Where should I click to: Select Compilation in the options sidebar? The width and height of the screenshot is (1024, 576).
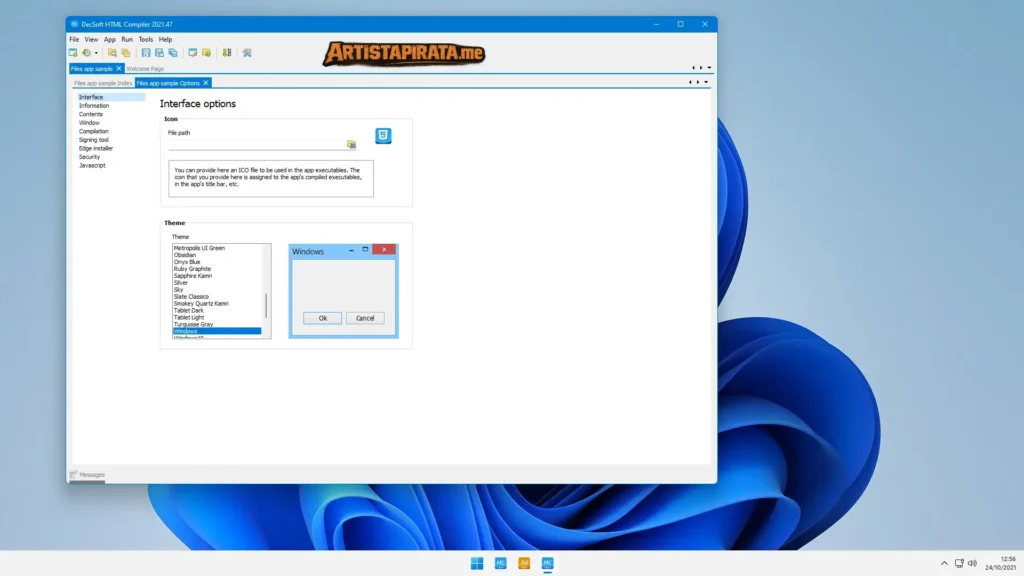pos(95,131)
